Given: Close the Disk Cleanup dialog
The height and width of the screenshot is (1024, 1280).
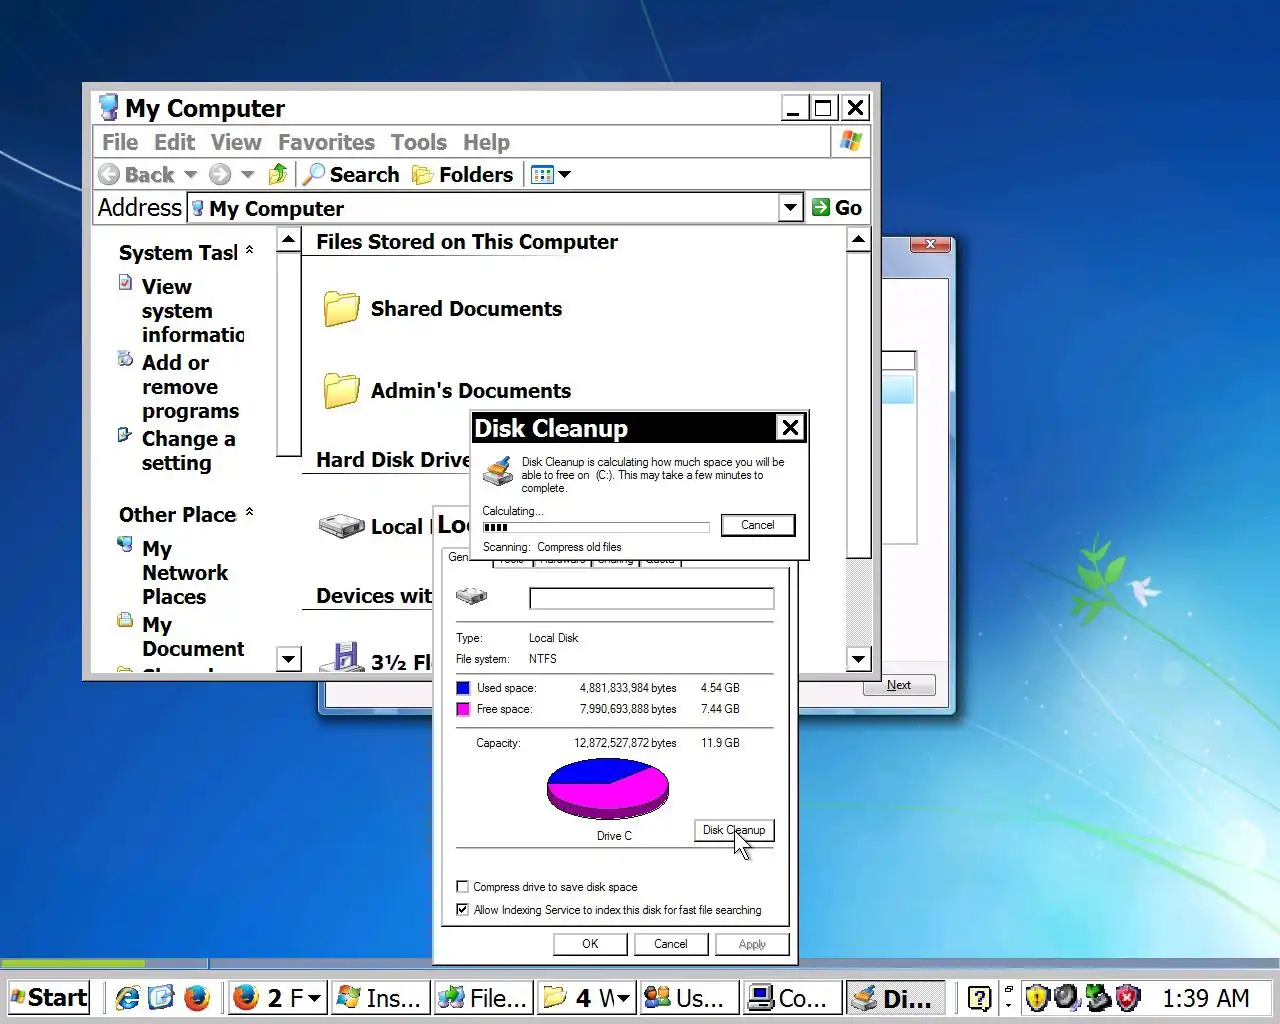Looking at the screenshot, I should tap(790, 428).
